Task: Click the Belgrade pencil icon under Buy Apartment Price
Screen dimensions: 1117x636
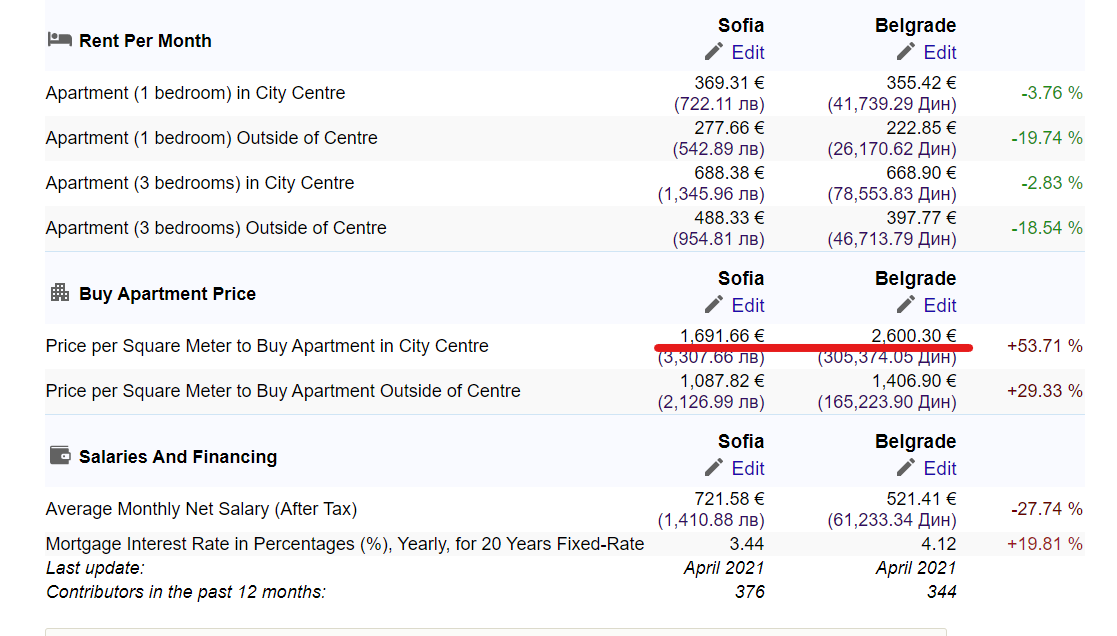Action: 905,305
